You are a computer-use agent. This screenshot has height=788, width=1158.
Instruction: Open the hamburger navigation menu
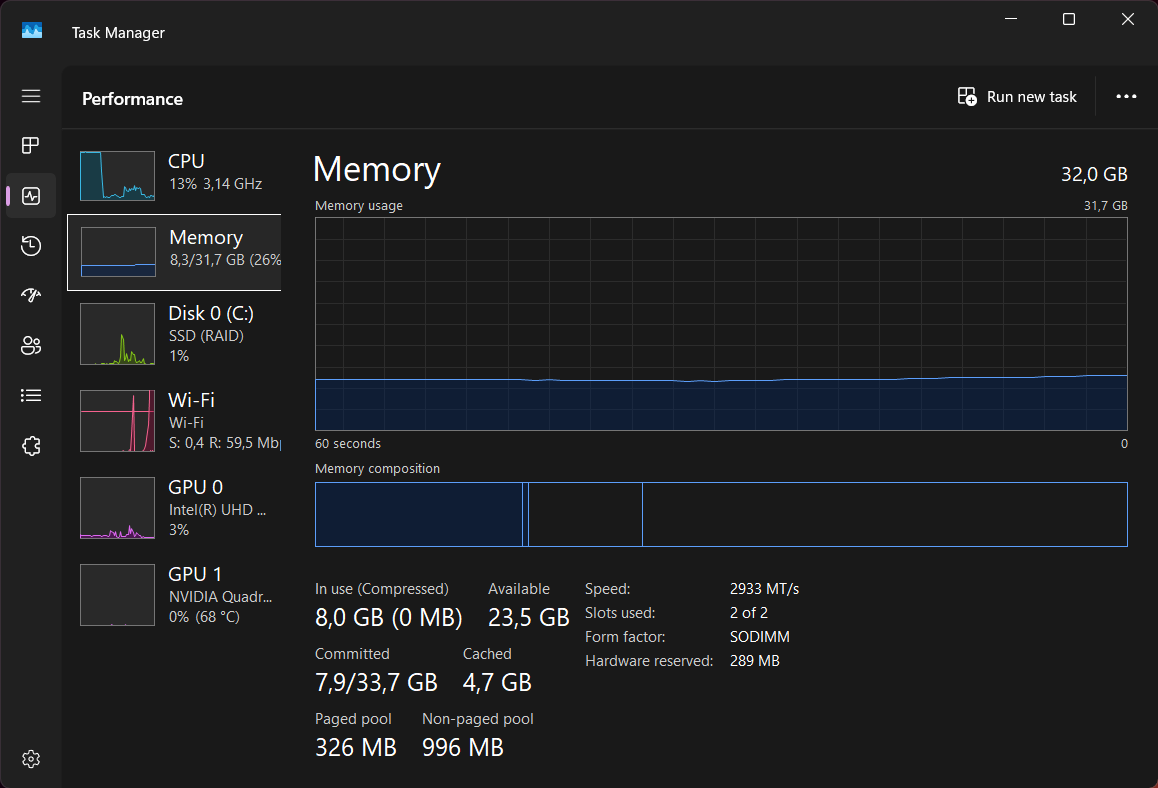[31, 97]
